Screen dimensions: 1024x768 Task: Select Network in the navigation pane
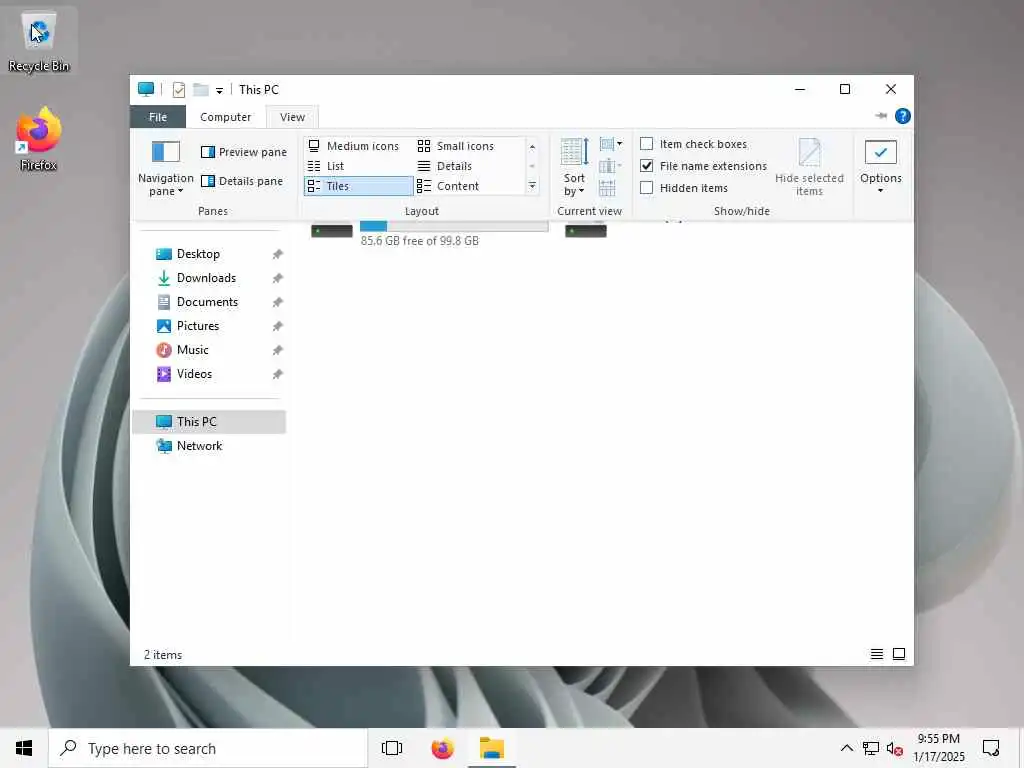coord(199,446)
